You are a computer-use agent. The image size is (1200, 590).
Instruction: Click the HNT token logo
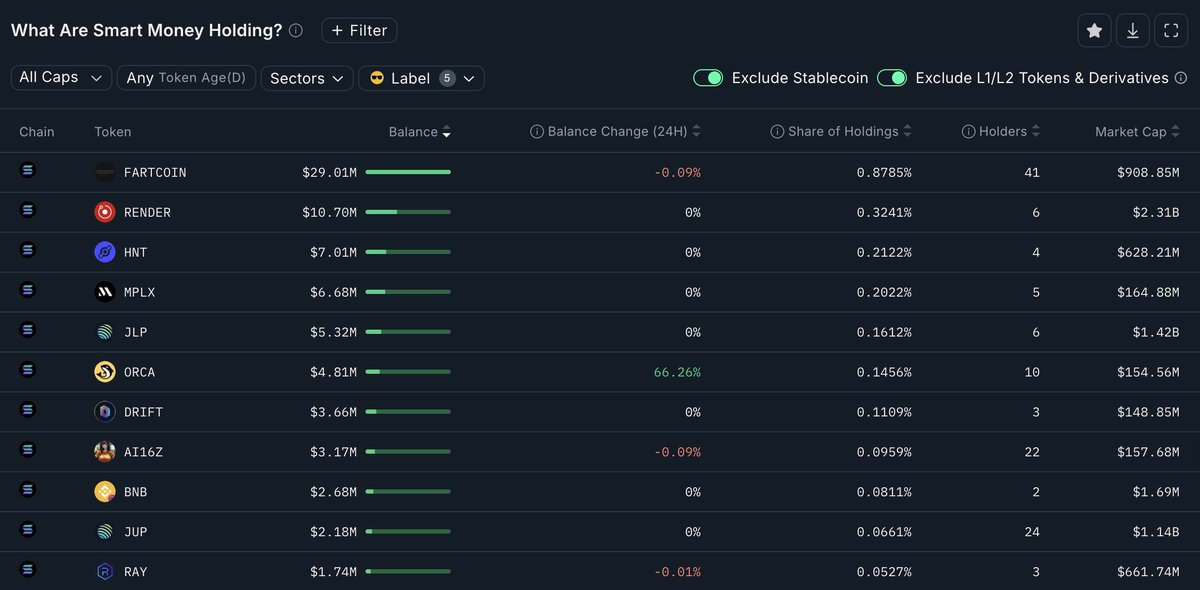(105, 252)
